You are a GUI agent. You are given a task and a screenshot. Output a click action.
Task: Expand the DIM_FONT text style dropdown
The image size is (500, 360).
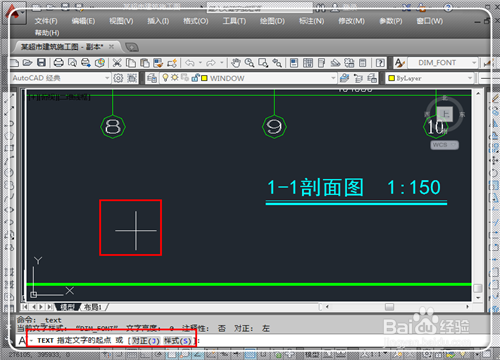[x=474, y=63]
